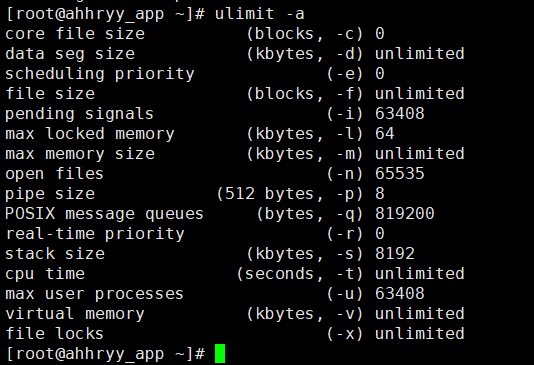
Task: Click the '(-e)' option flag
Action: click(345, 74)
